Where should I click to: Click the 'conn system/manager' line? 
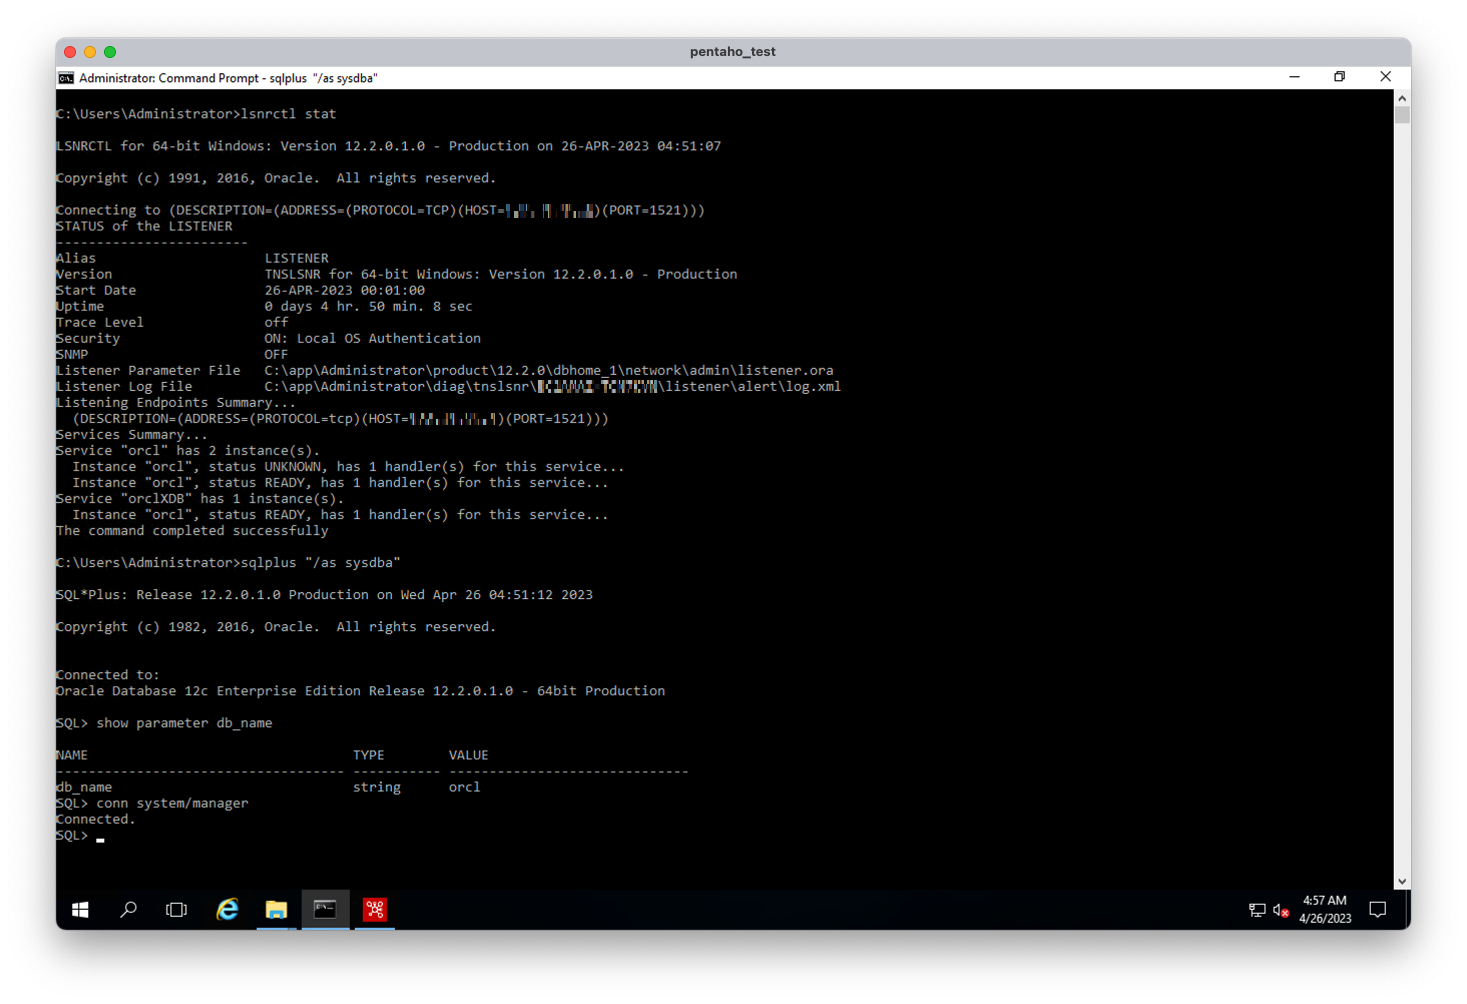(152, 803)
